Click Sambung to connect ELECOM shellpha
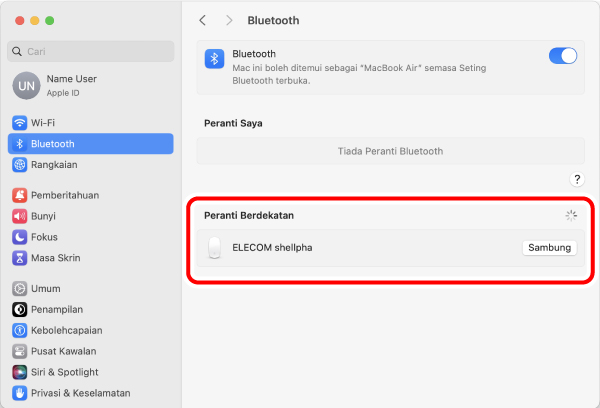This screenshot has width=600, height=408. 549,248
